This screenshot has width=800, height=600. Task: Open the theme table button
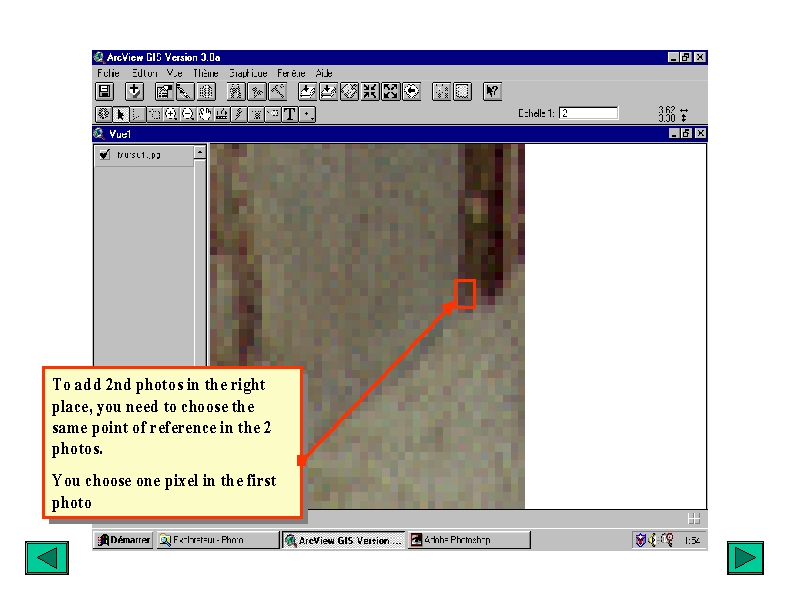click(206, 92)
